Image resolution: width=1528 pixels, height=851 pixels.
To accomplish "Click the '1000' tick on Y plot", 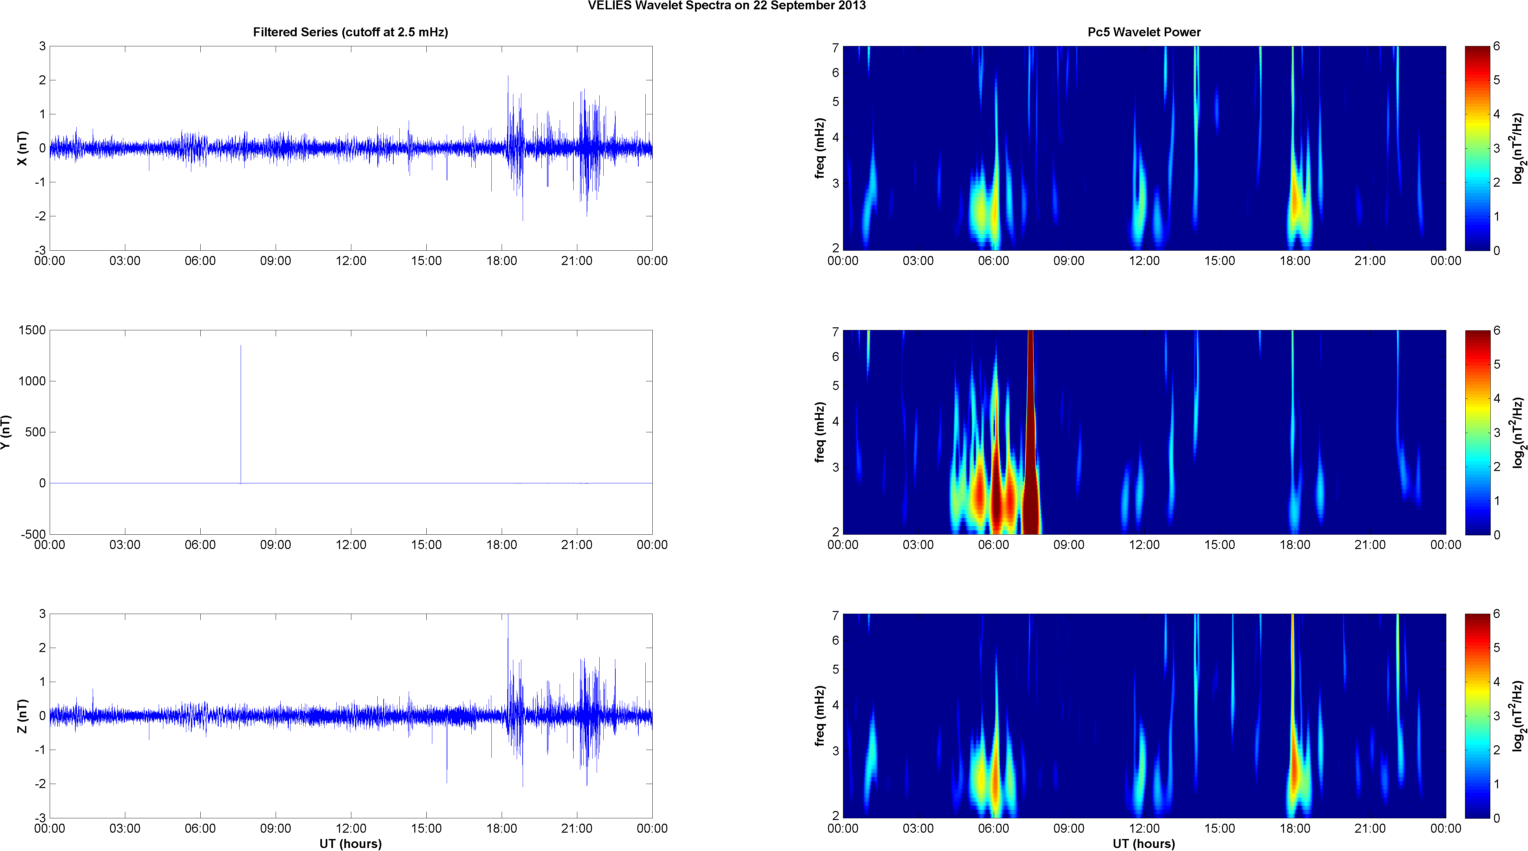I will (31, 381).
